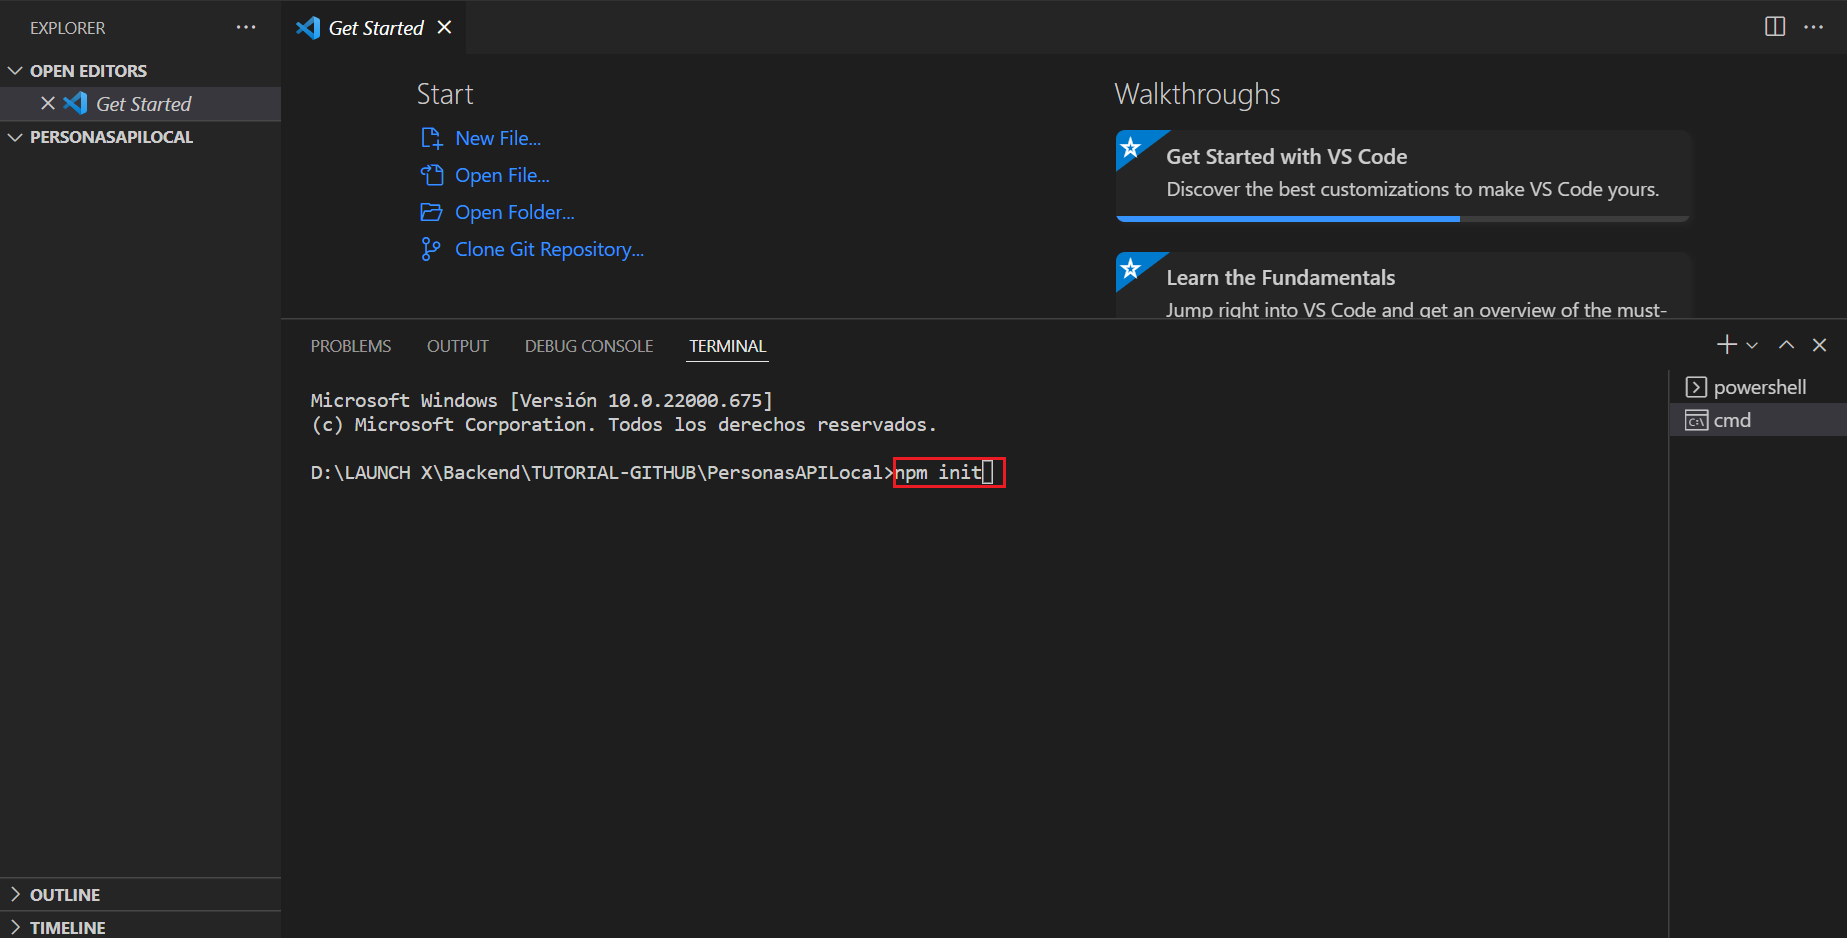The height and width of the screenshot is (938, 1847).
Task: Activate the Get Started editor tab
Action: coord(374,27)
